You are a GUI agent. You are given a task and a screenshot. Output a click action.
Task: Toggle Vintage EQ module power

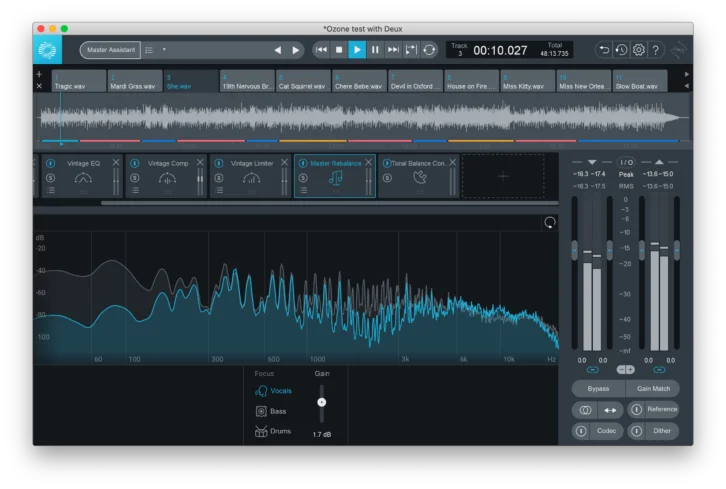click(x=50, y=163)
